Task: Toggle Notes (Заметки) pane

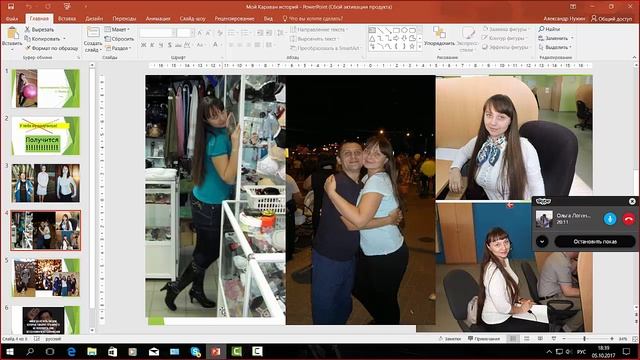Action: 449,339
